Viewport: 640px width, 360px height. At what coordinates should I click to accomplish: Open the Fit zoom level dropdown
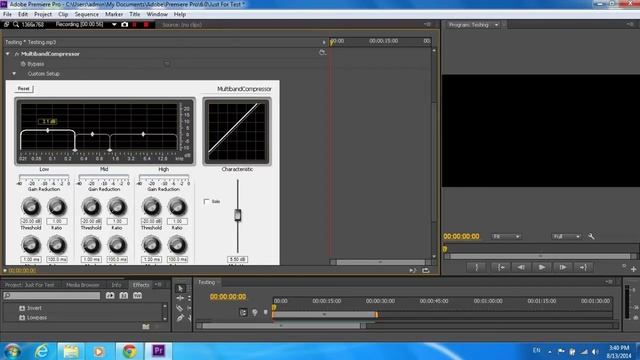[x=506, y=237]
